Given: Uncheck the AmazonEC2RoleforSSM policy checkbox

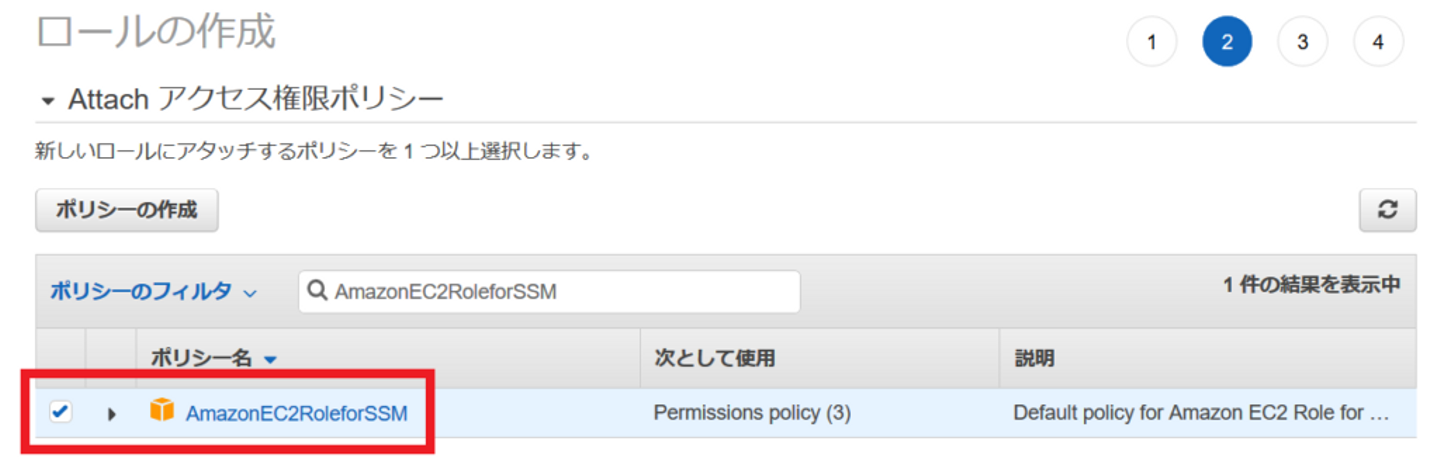Looking at the screenshot, I should pos(61,411).
